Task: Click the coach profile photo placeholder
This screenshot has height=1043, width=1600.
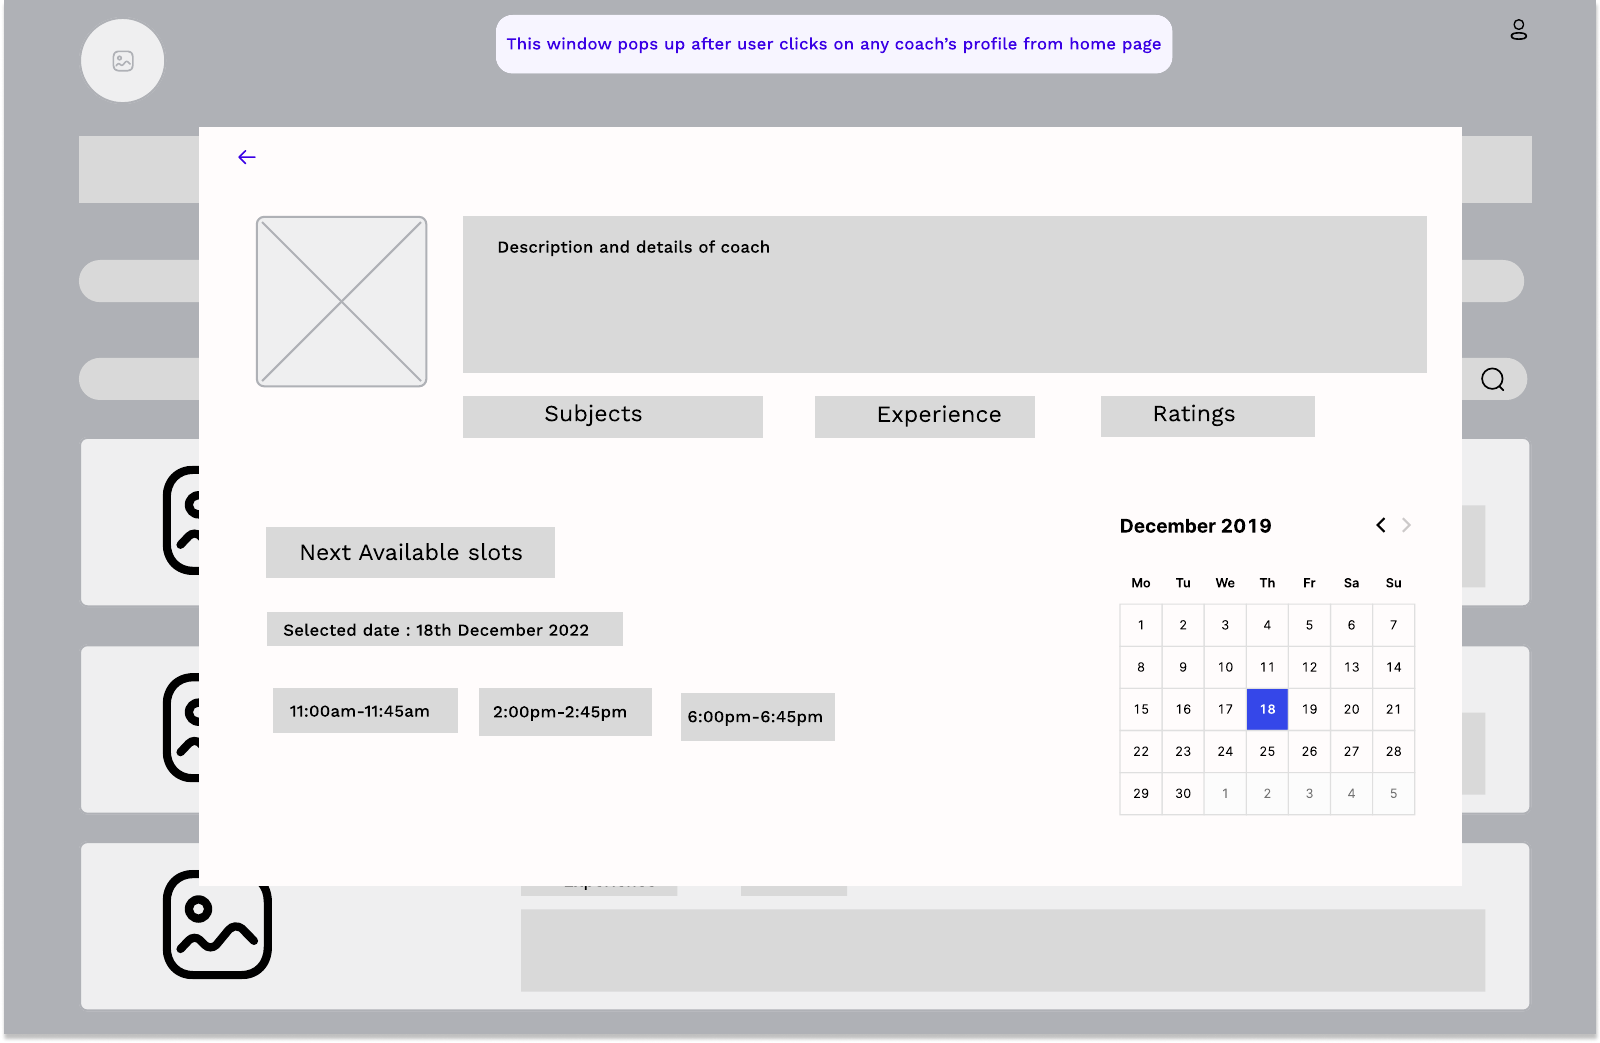Action: (x=342, y=302)
